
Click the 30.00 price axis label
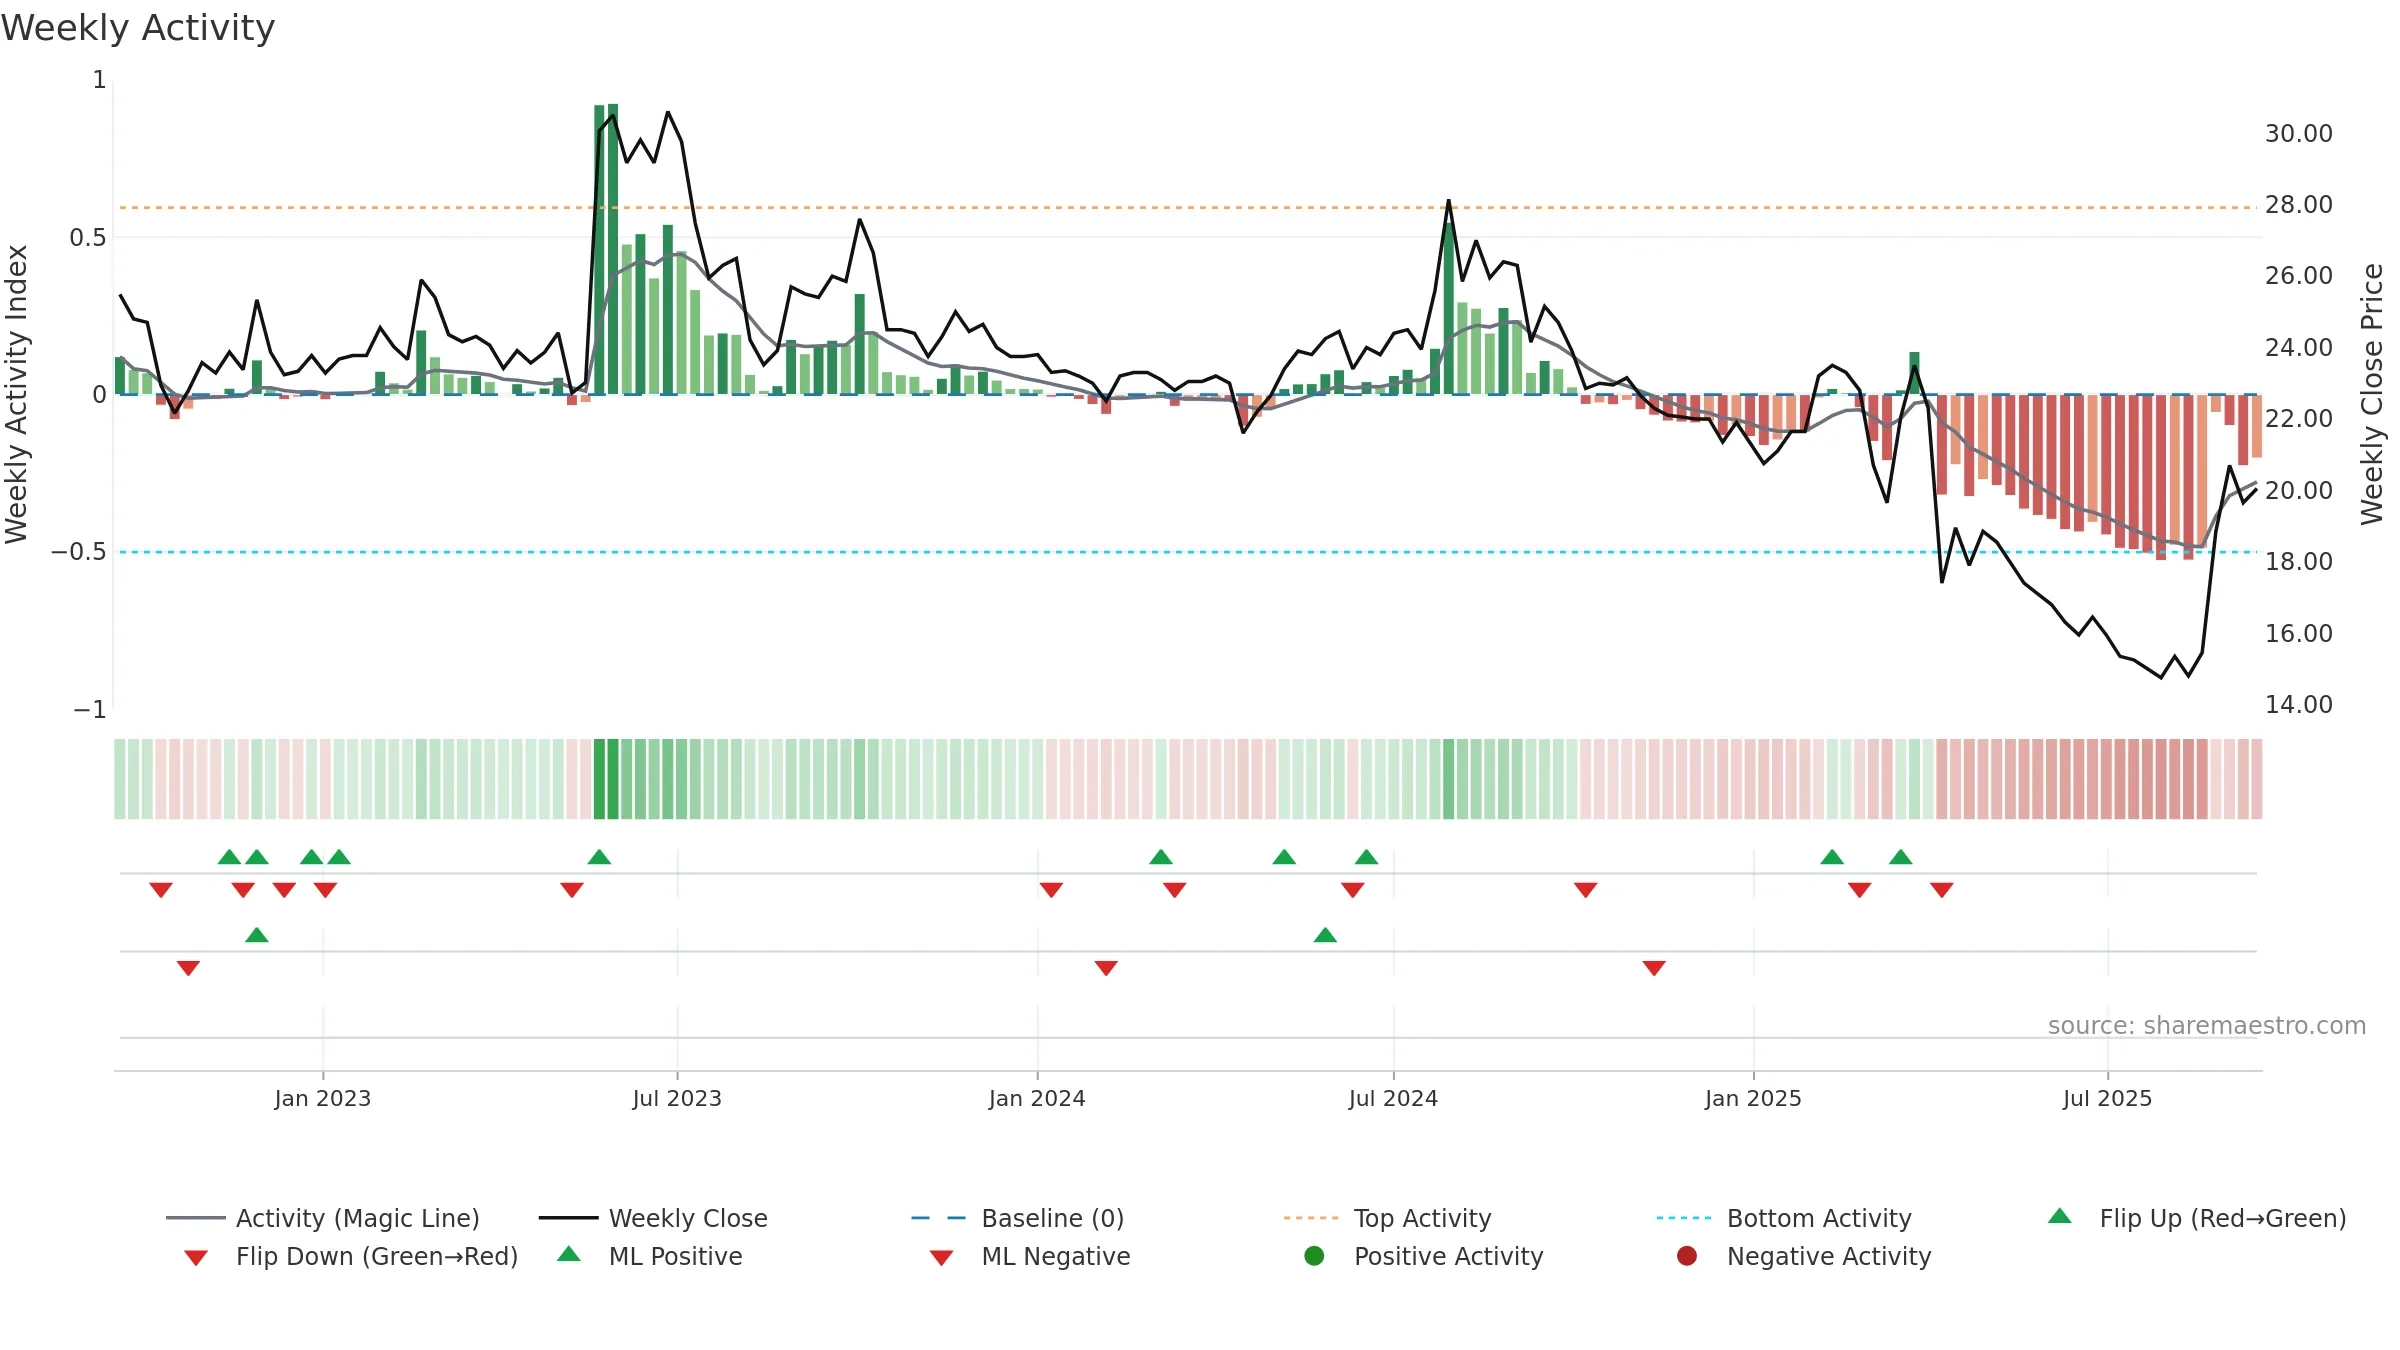pos(2299,133)
